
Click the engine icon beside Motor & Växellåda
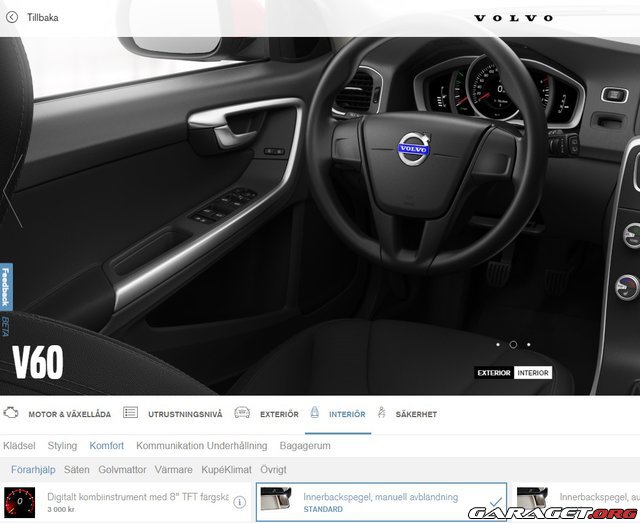(x=11, y=413)
